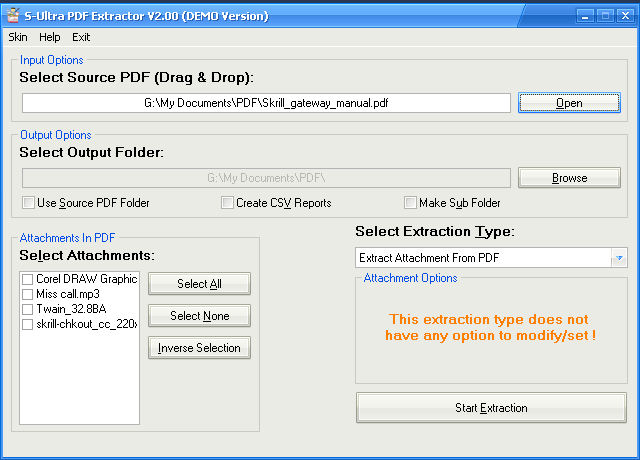Enable Use Source PDF Folder checkbox
Screen dimensions: 640x460
point(29,203)
